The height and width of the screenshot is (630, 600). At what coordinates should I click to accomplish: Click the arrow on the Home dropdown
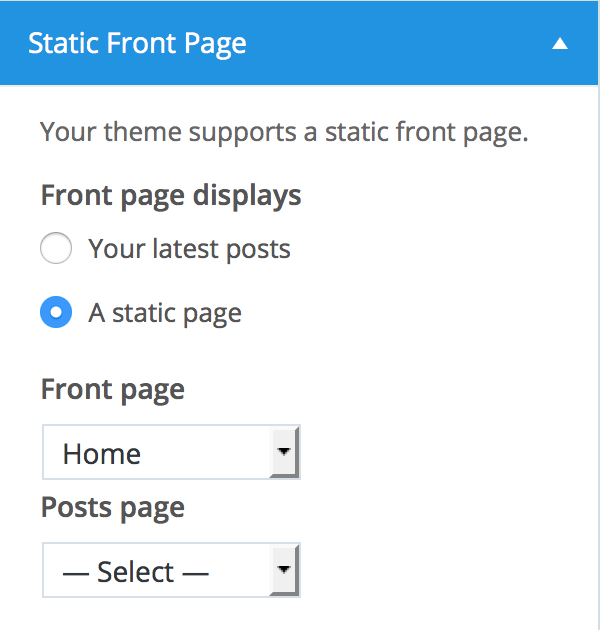pyautogui.click(x=285, y=452)
